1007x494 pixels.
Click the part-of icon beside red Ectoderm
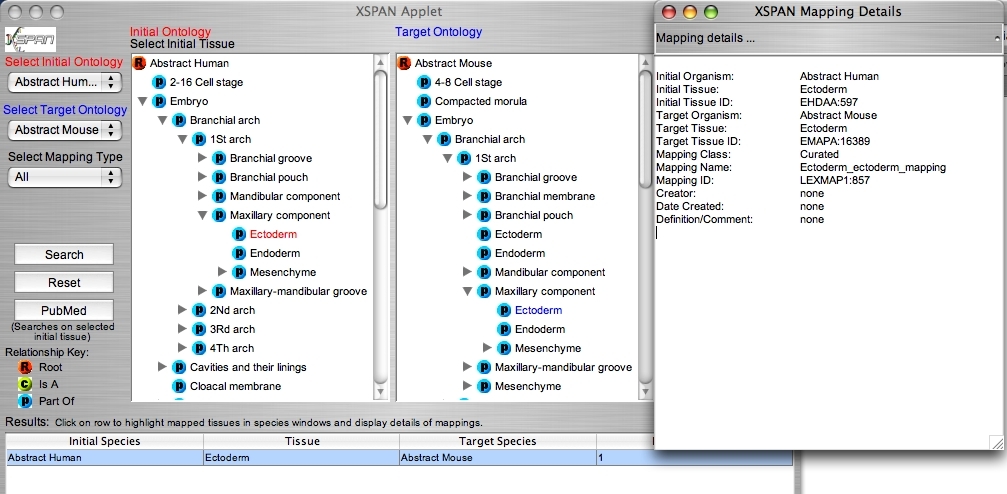239,234
